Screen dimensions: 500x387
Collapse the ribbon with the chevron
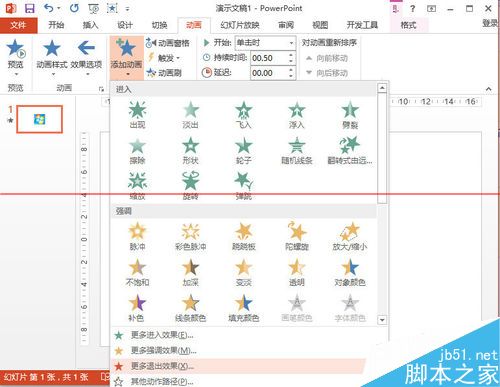click(488, 89)
